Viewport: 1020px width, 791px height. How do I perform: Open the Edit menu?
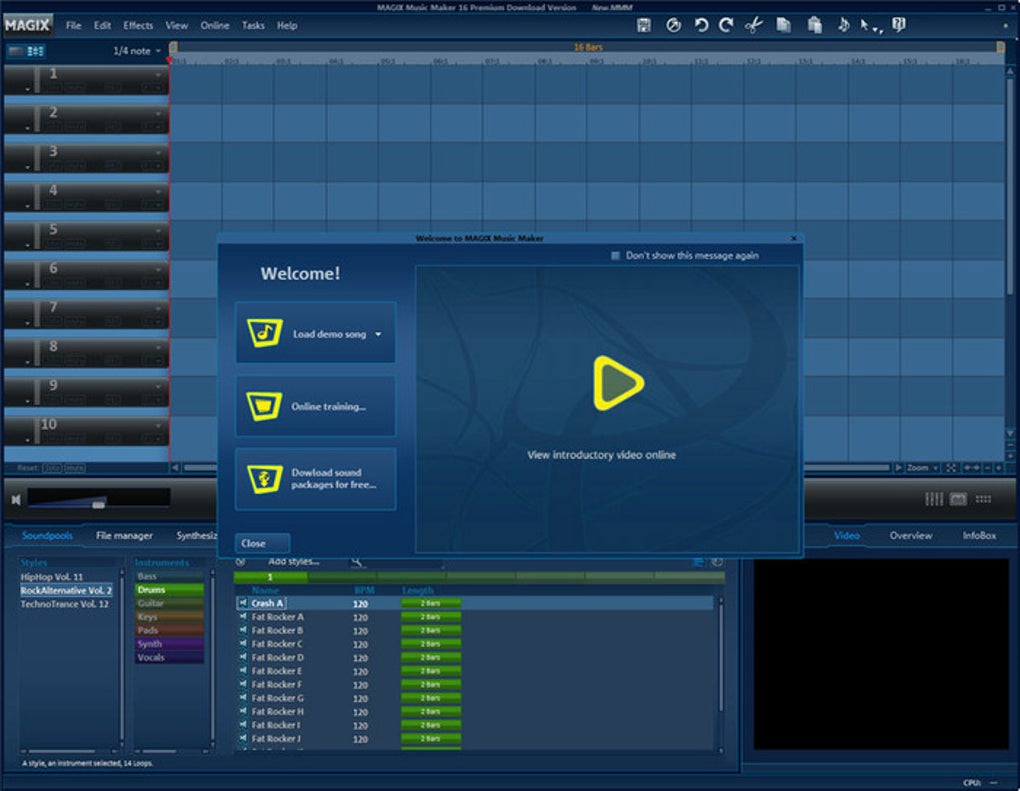coord(102,25)
